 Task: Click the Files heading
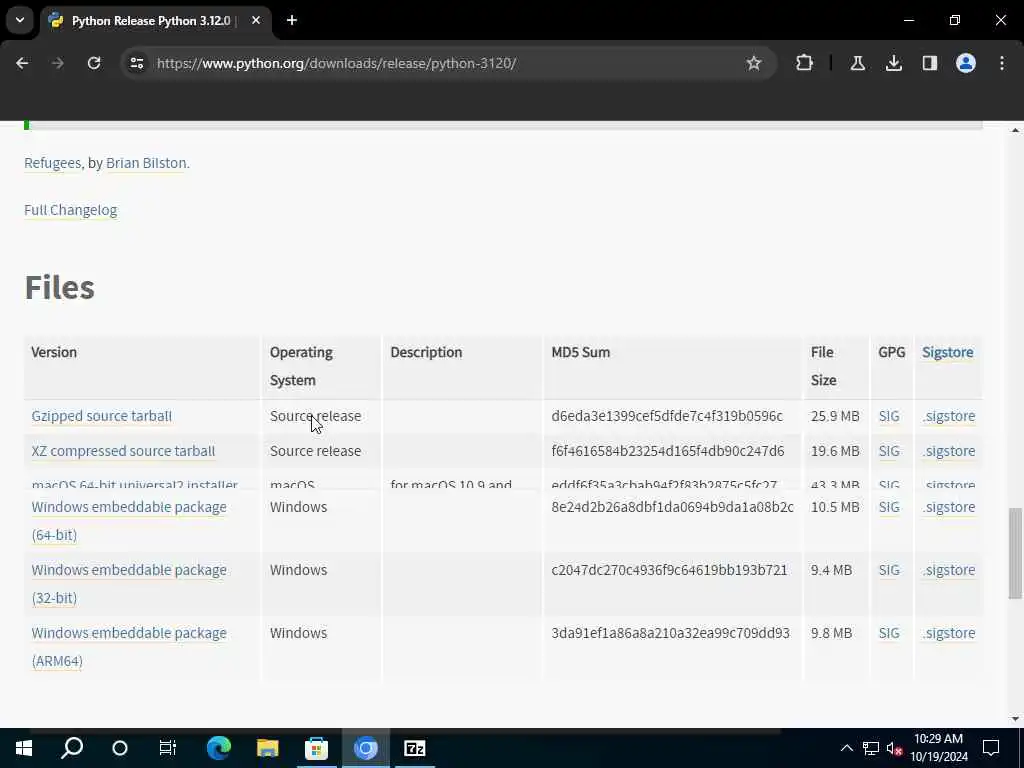pos(59,287)
